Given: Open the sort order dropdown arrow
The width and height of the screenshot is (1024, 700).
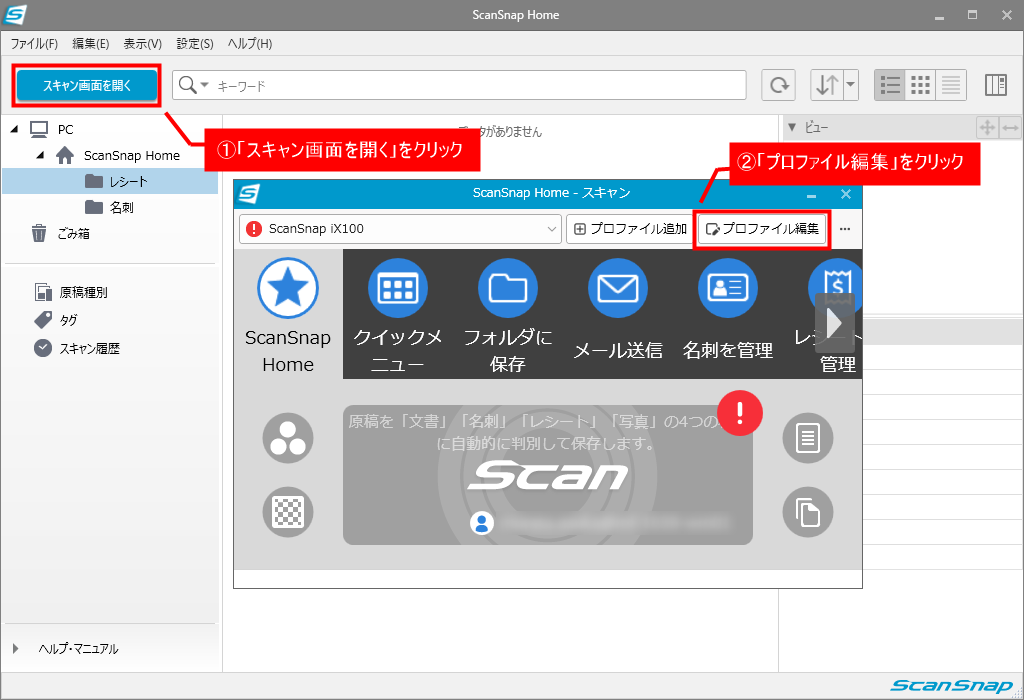Looking at the screenshot, I should click(x=850, y=85).
